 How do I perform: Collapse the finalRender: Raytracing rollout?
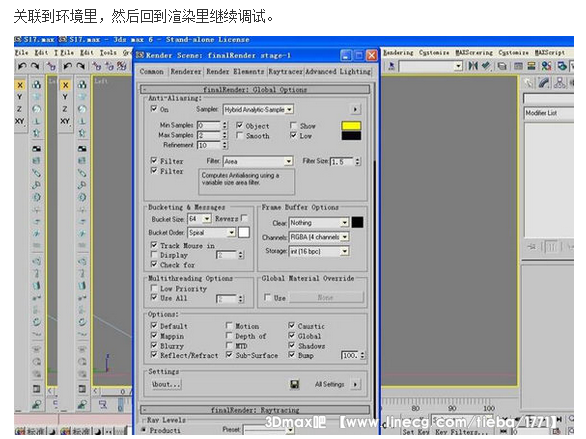click(255, 410)
